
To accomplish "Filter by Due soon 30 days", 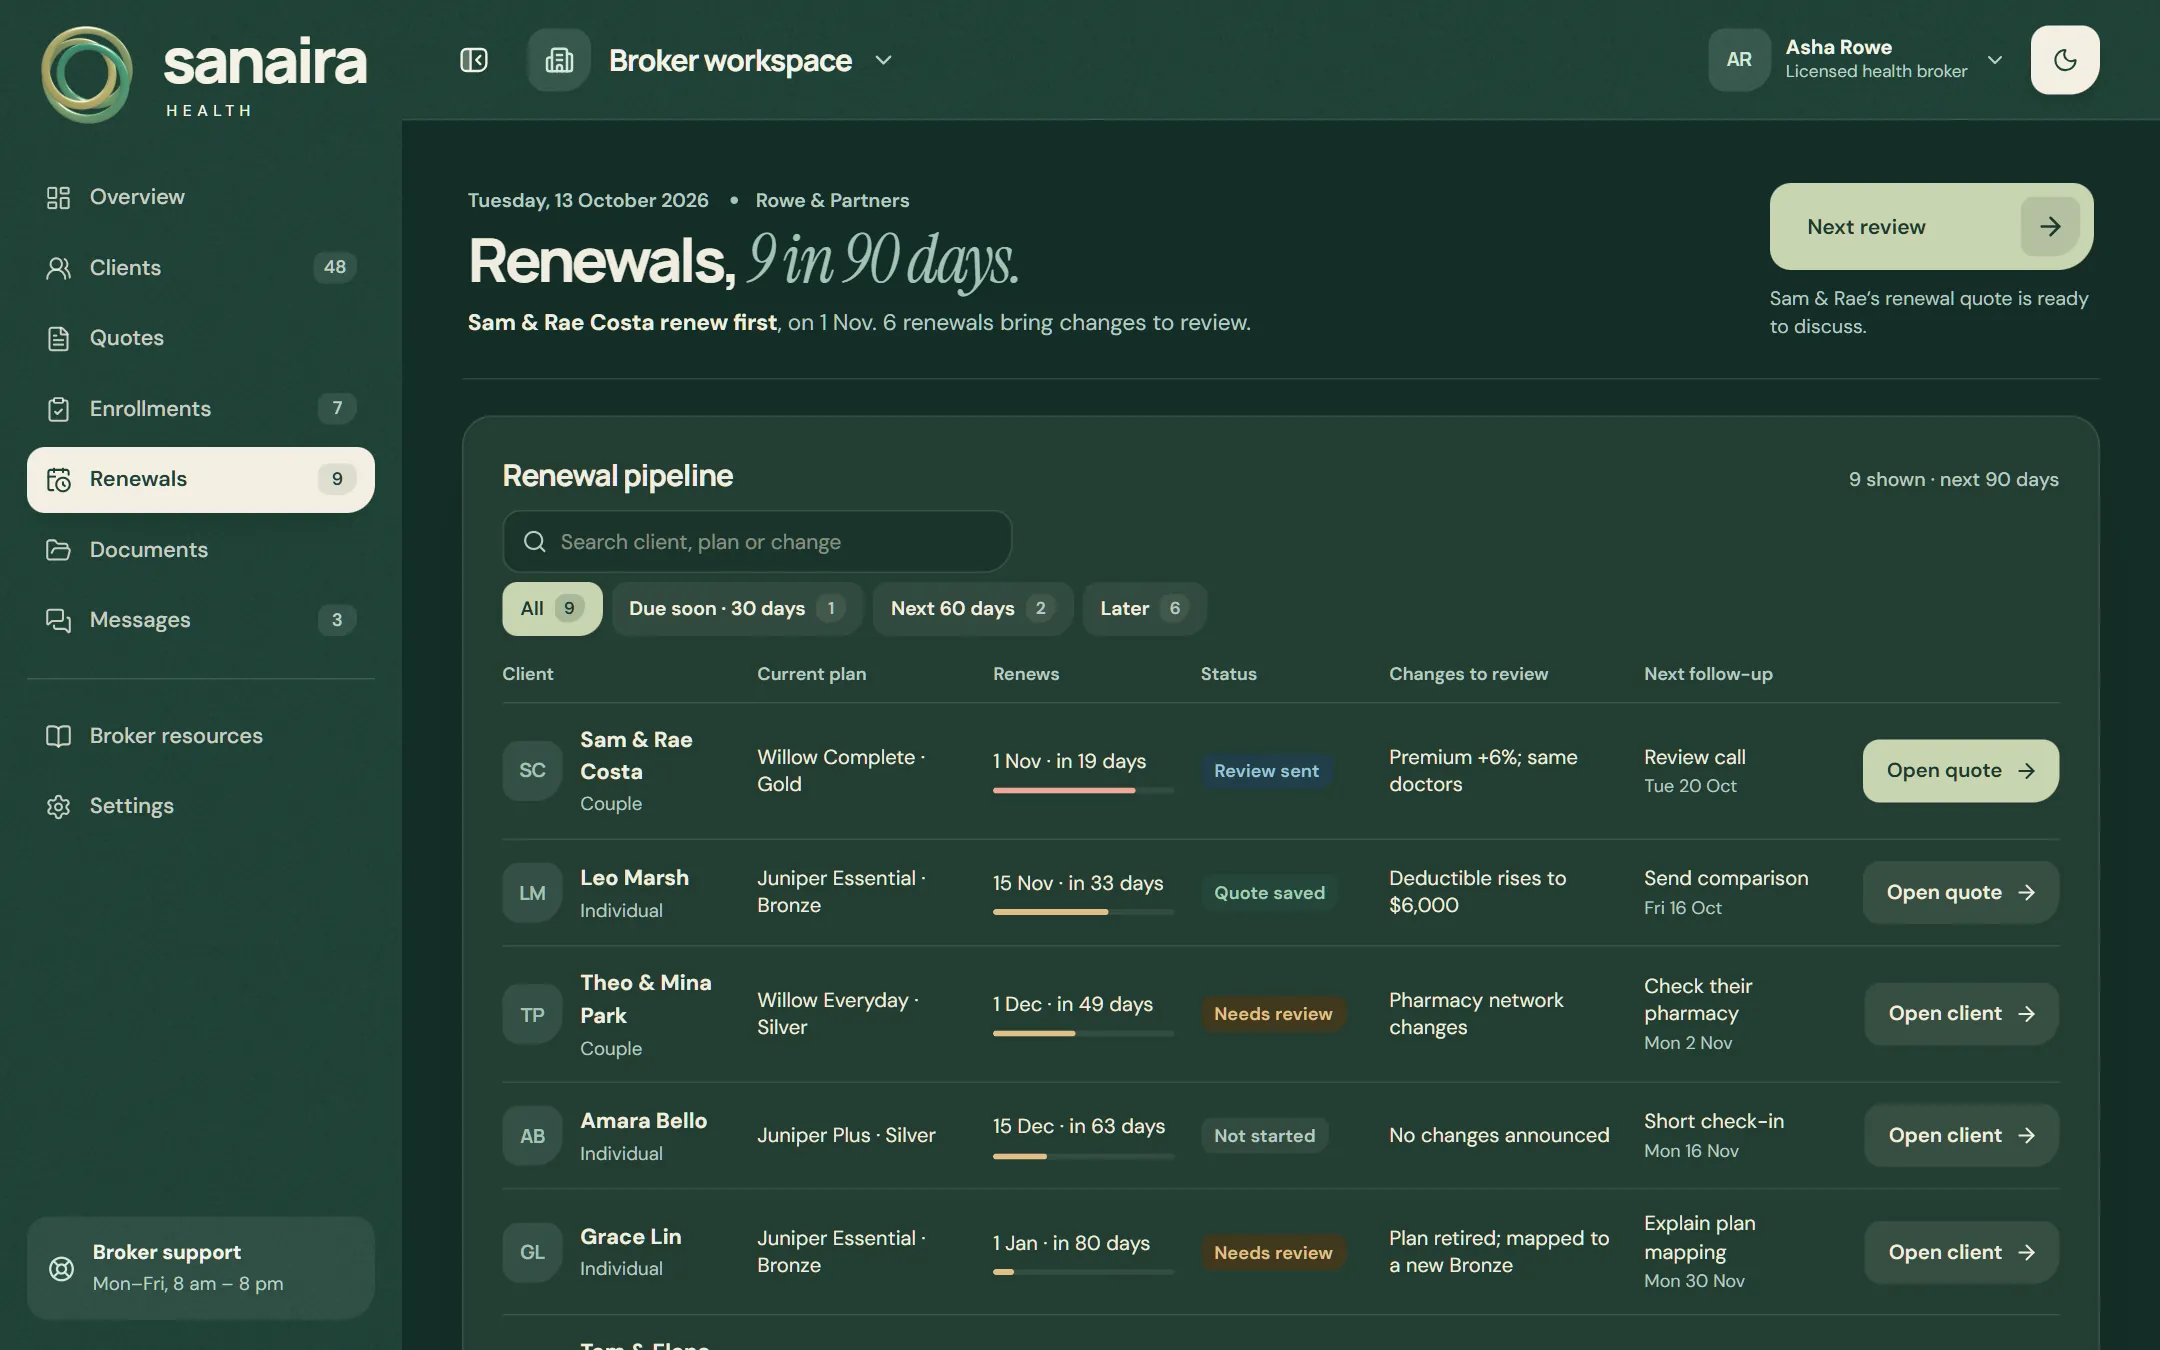I will 737,608.
